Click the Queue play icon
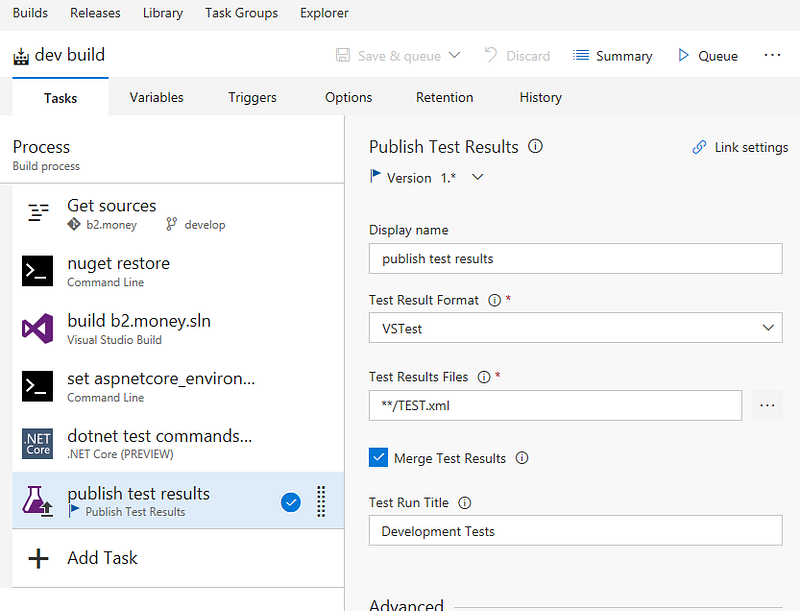 [683, 55]
